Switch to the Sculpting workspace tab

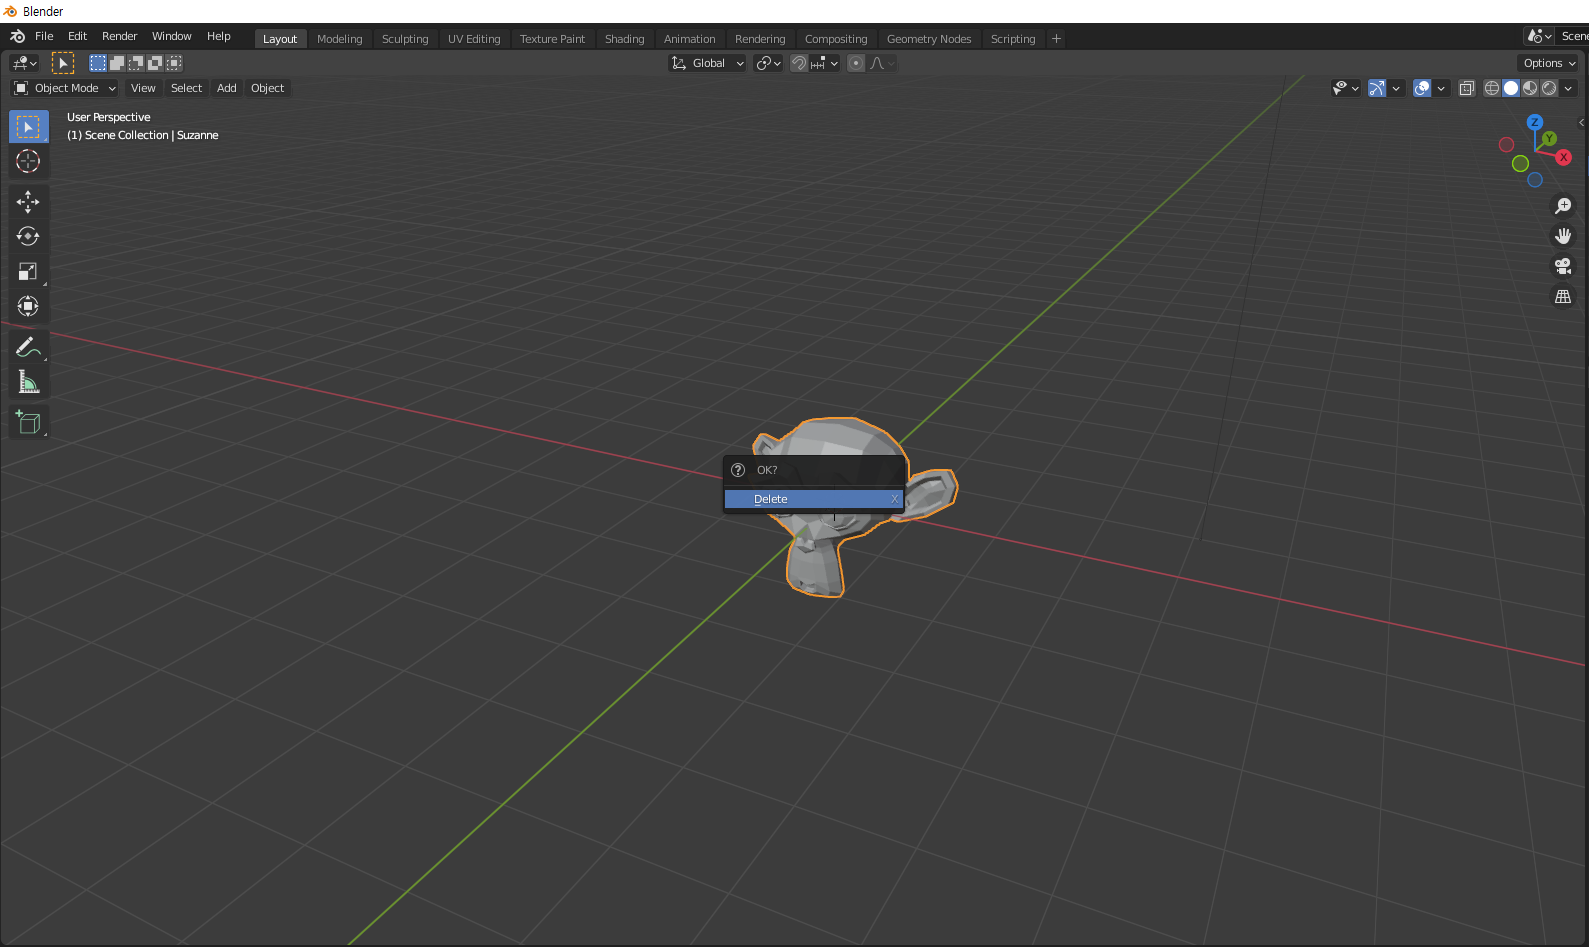[405, 39]
